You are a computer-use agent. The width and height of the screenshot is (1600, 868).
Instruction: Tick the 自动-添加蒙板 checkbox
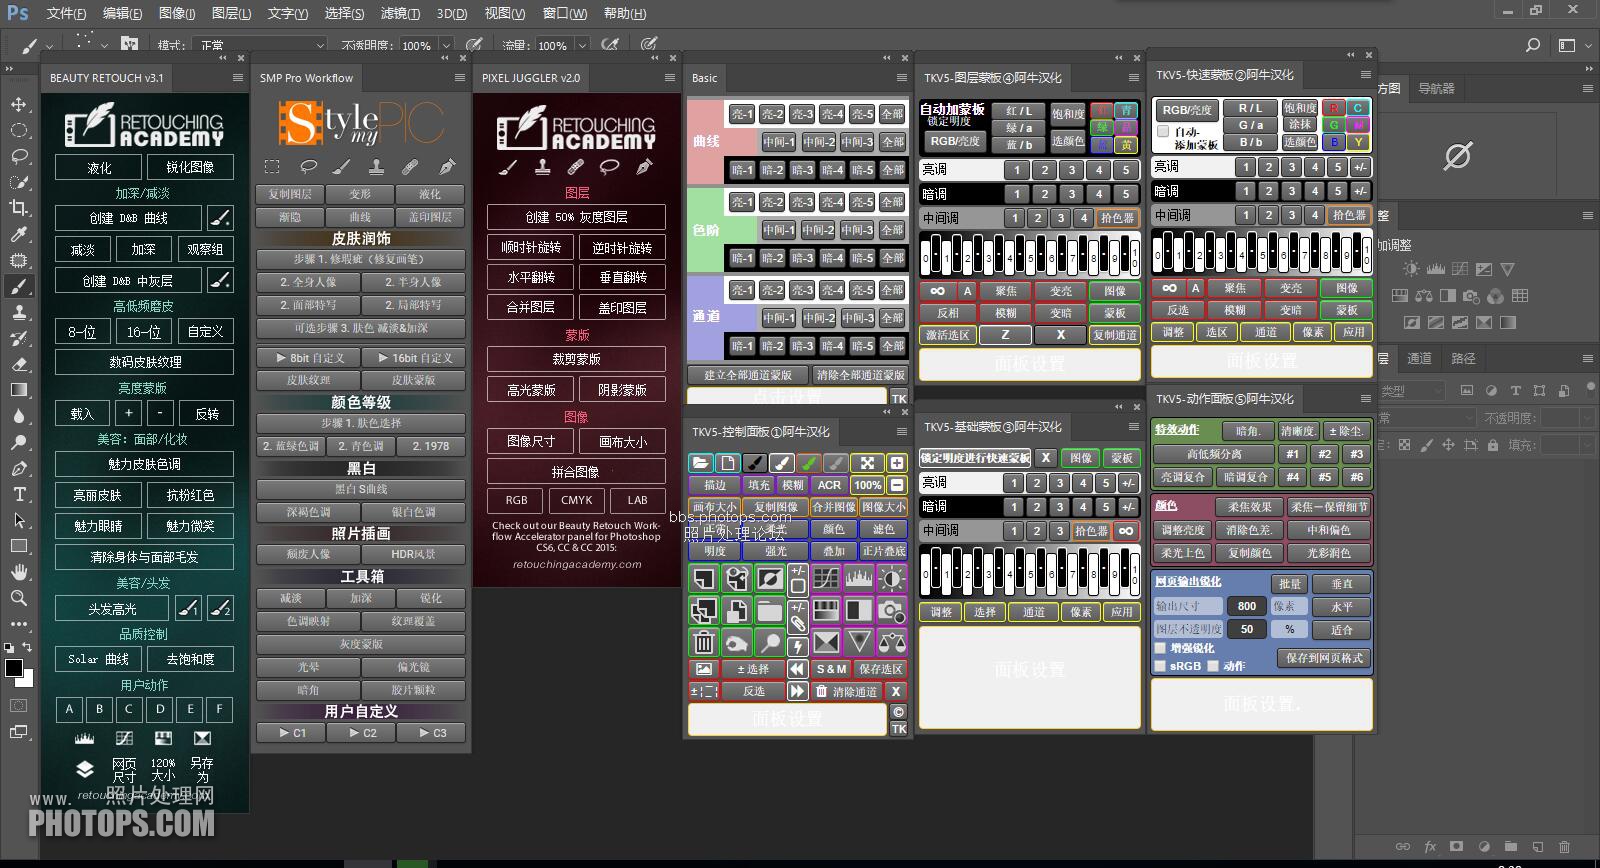(1163, 132)
